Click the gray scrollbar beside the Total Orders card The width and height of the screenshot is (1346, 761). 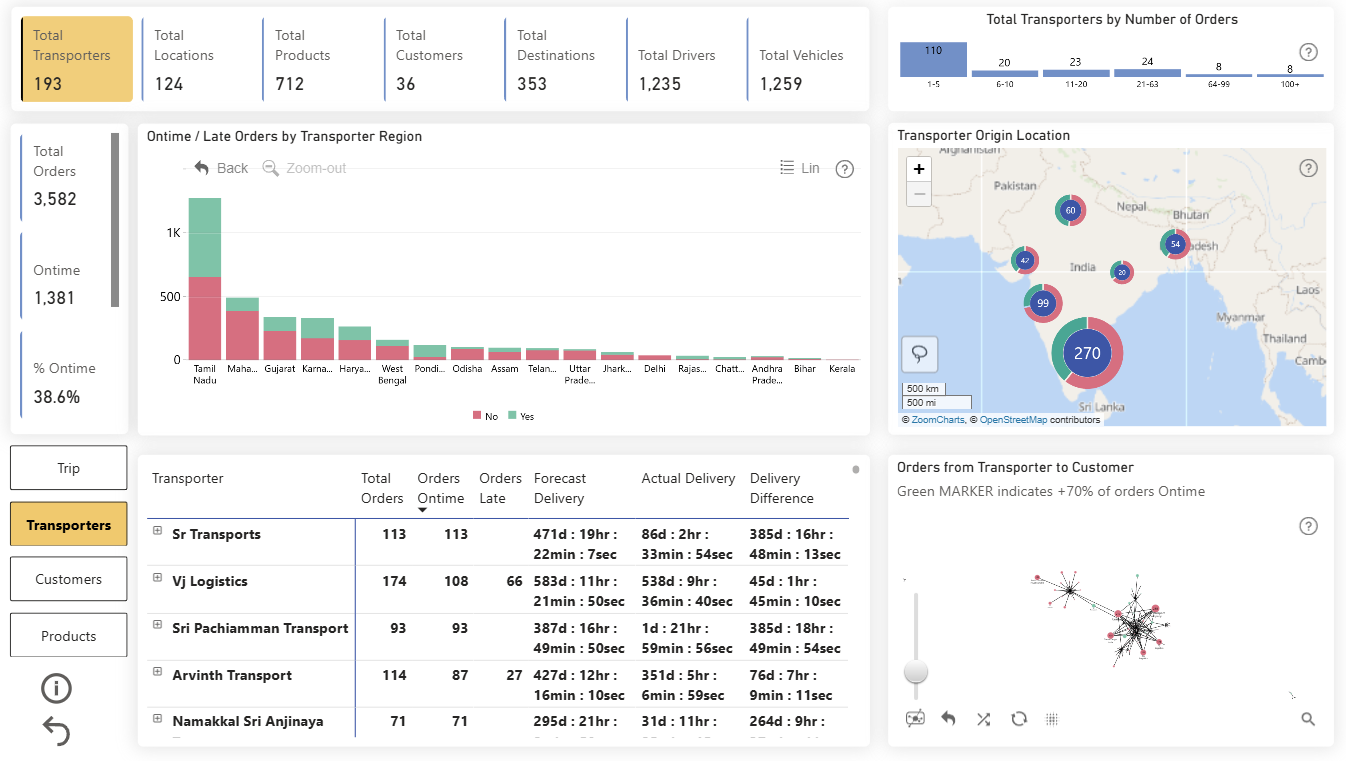[x=115, y=220]
